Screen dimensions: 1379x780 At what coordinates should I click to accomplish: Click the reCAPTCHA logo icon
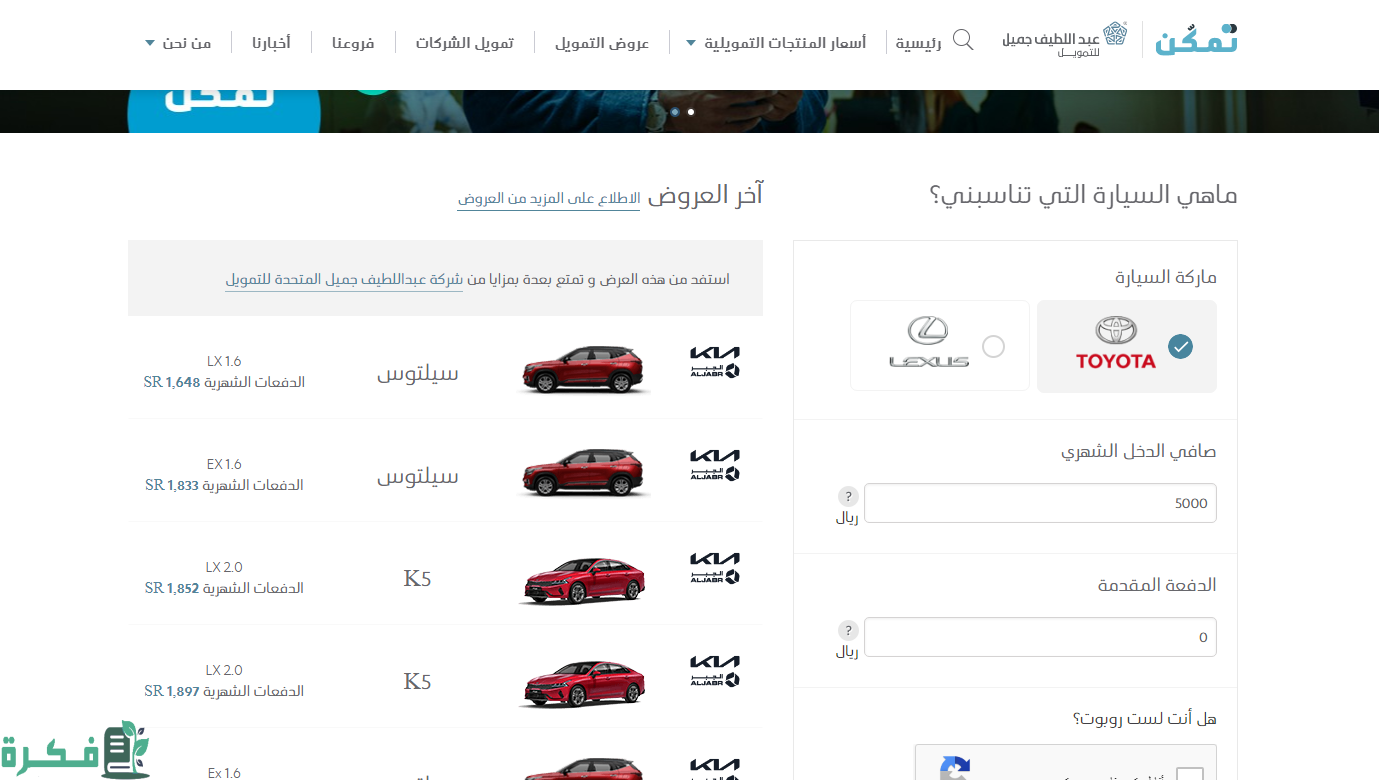[x=955, y=768]
